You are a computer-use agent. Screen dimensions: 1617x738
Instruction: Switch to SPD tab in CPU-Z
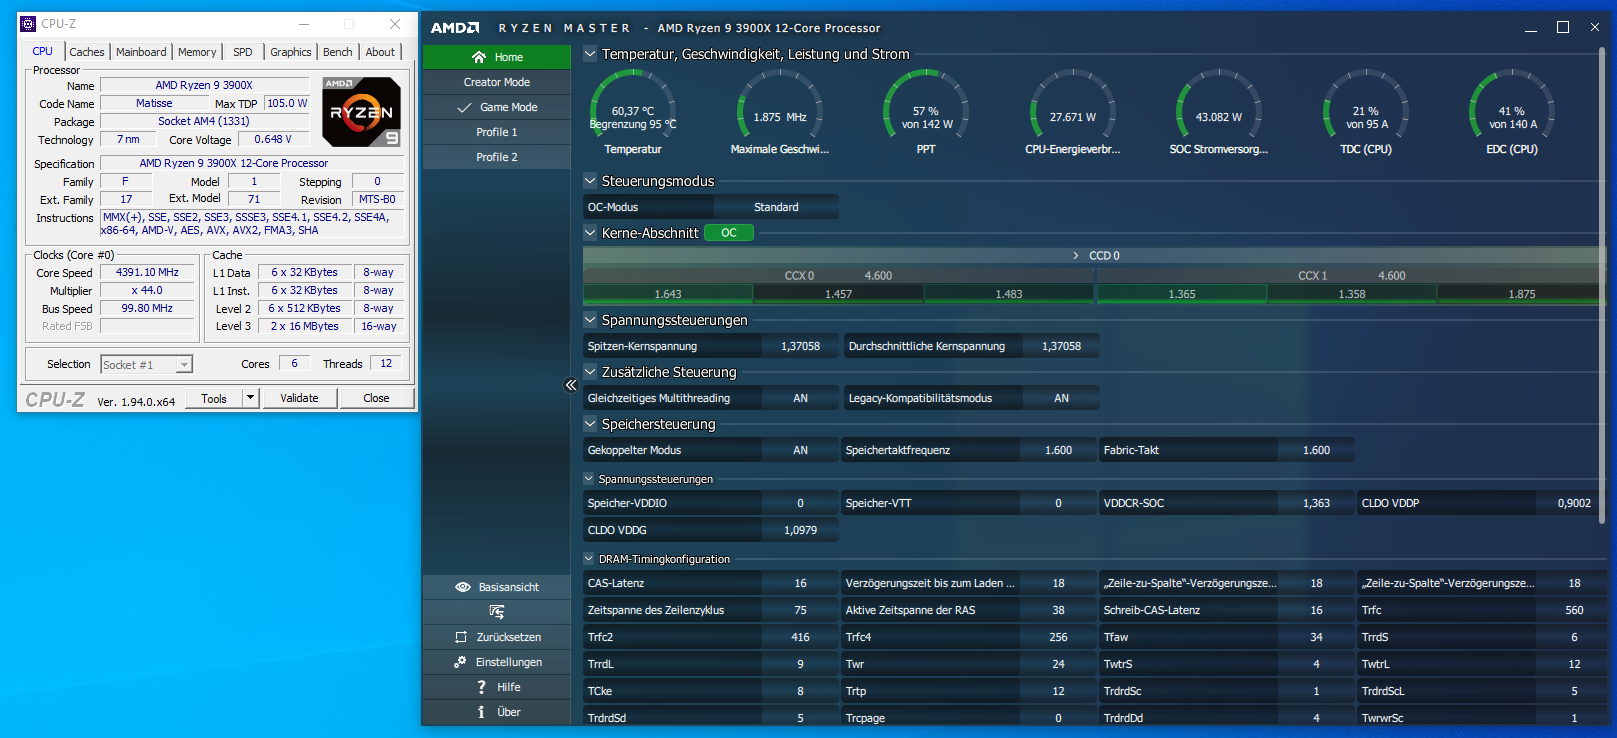coord(243,52)
